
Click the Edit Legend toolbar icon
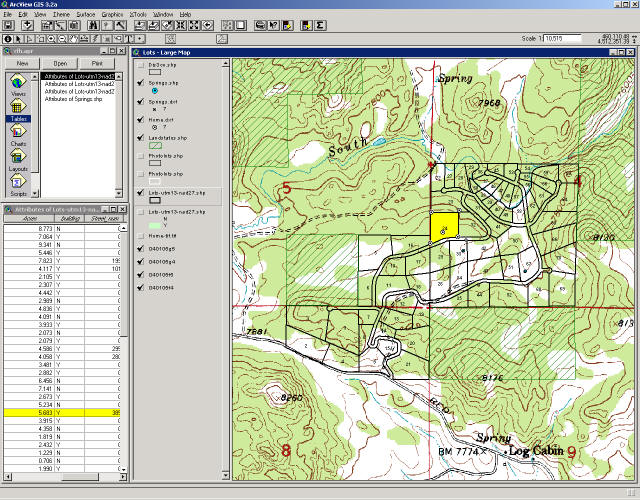coord(60,26)
